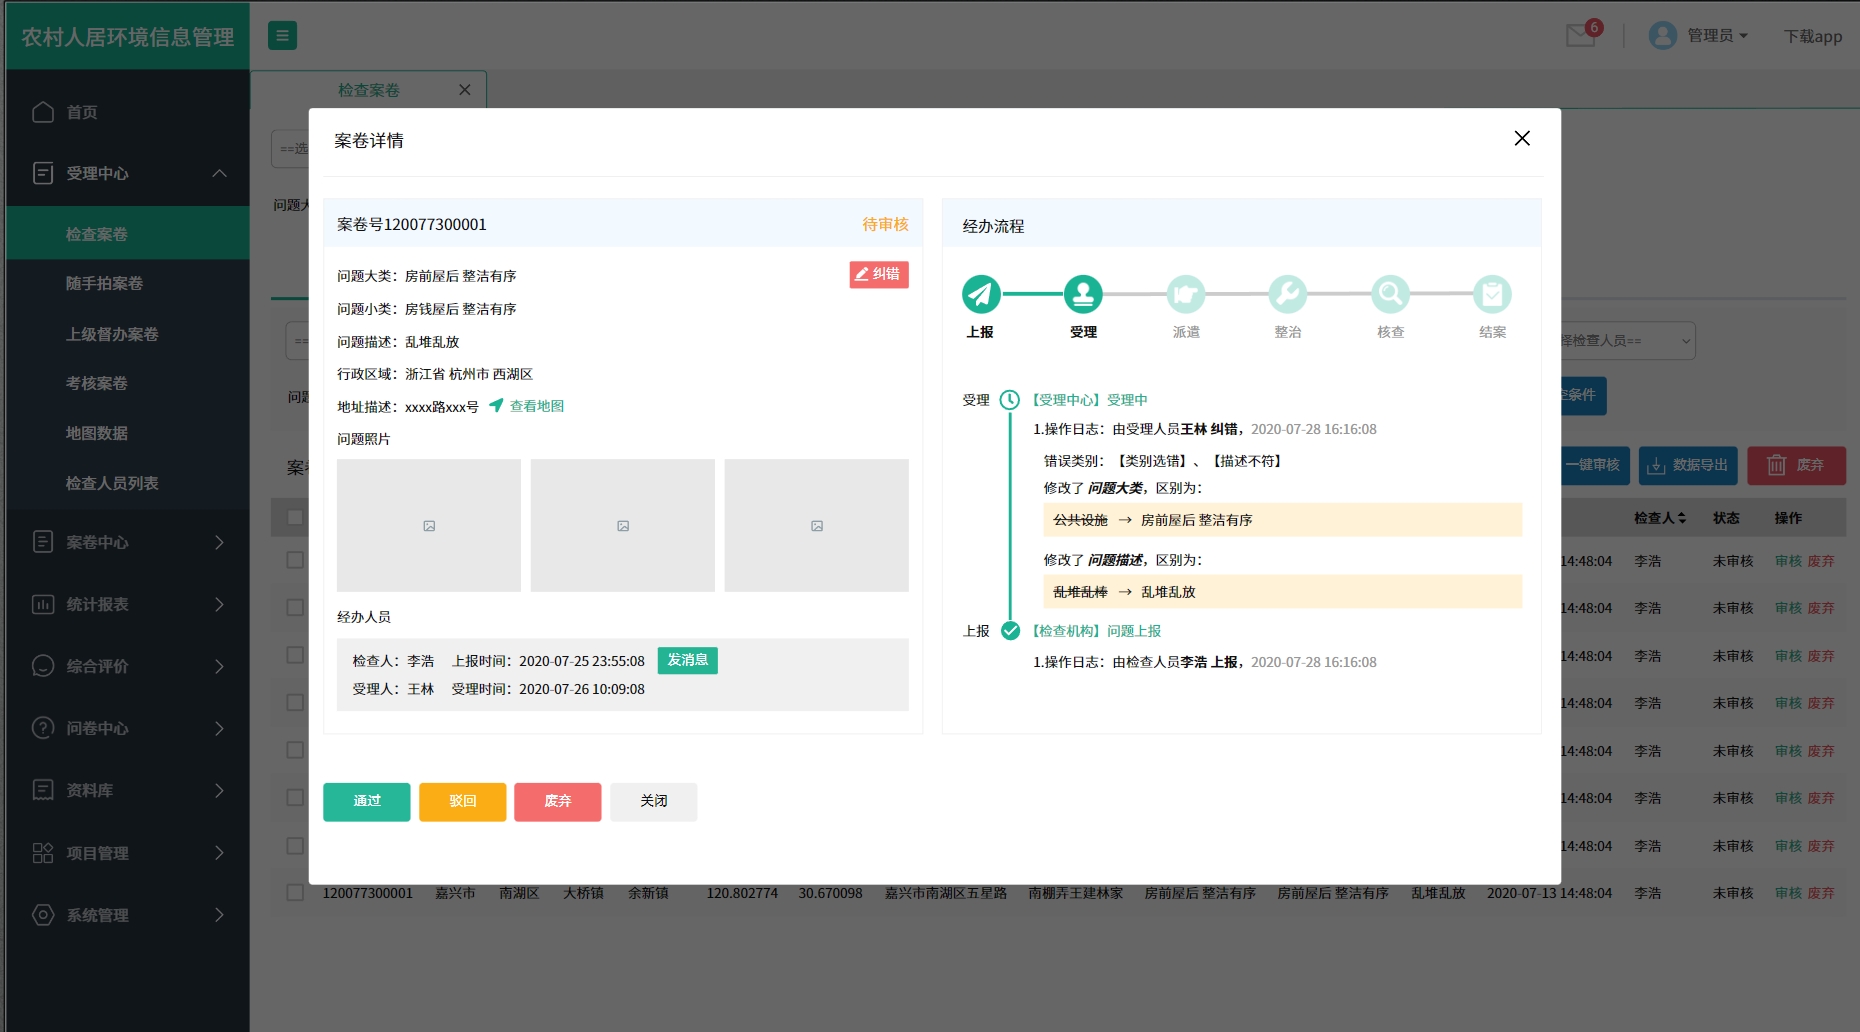
Task: Expand the 问卷中心 menu chevron
Action: (x=219, y=728)
